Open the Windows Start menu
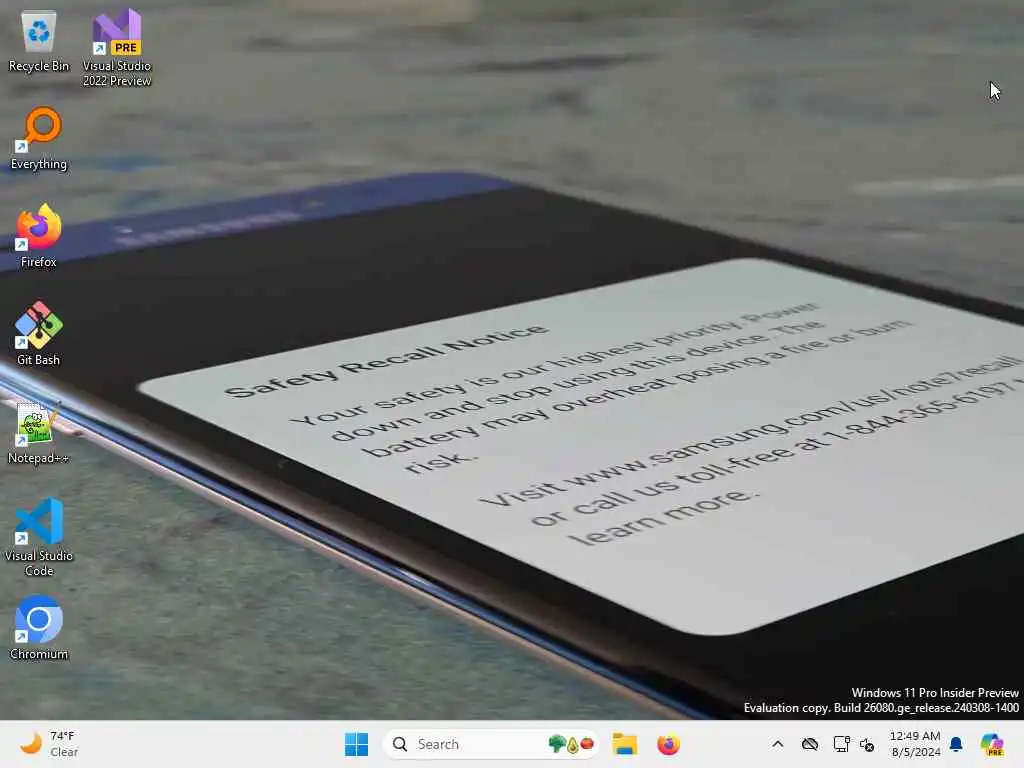 coord(357,744)
